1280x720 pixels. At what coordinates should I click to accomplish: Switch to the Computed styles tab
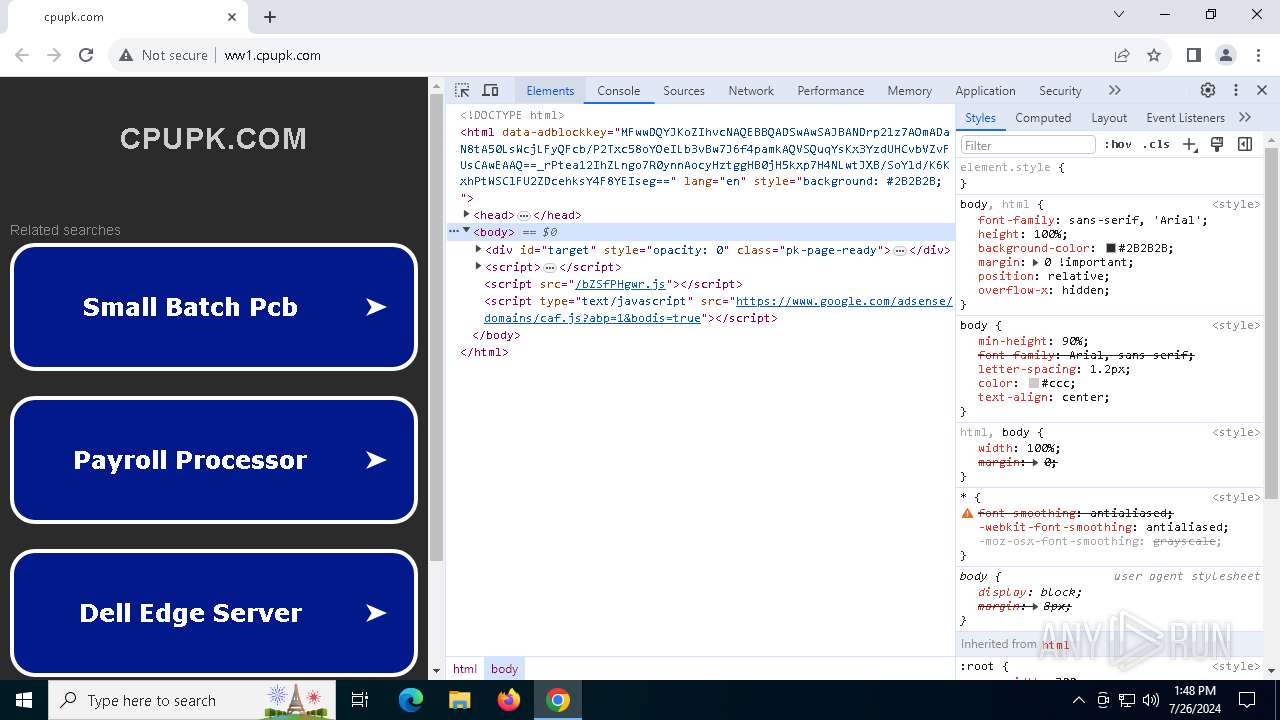coord(1043,117)
